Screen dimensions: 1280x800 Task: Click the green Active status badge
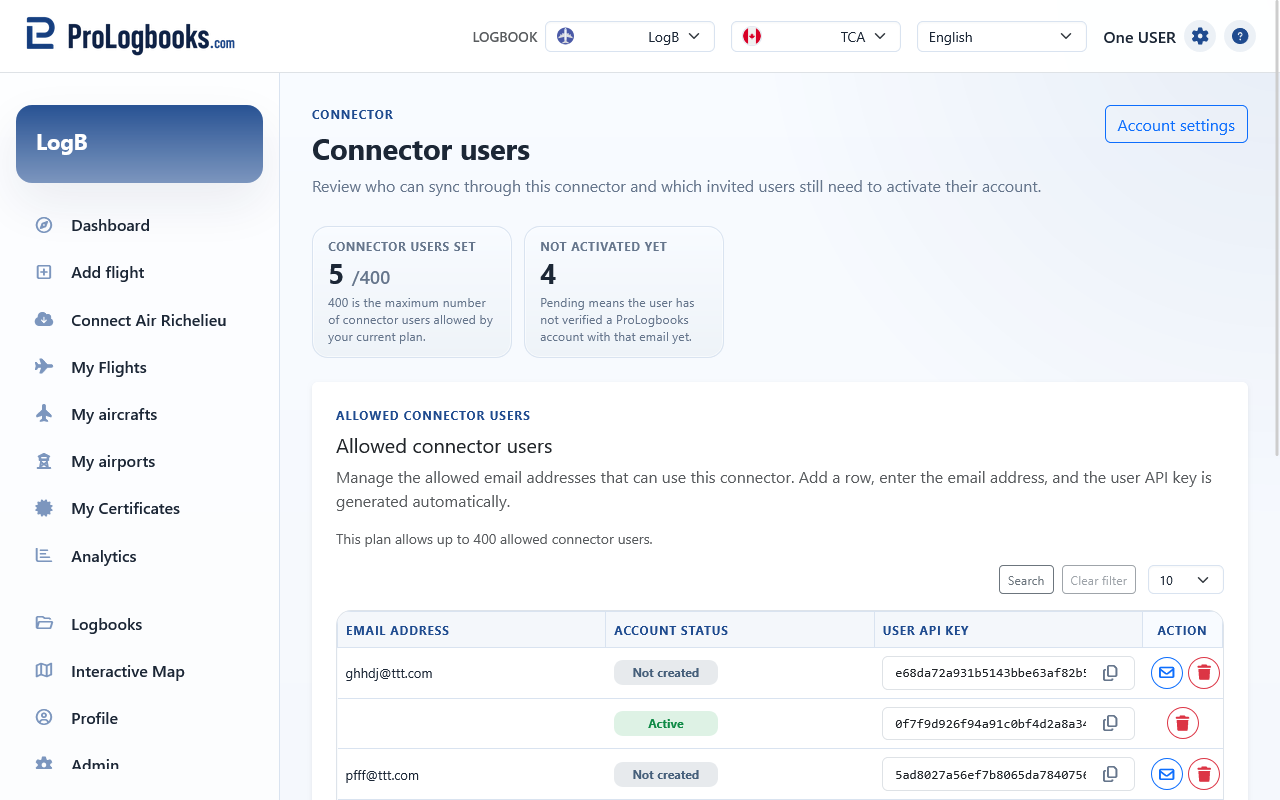(x=666, y=723)
